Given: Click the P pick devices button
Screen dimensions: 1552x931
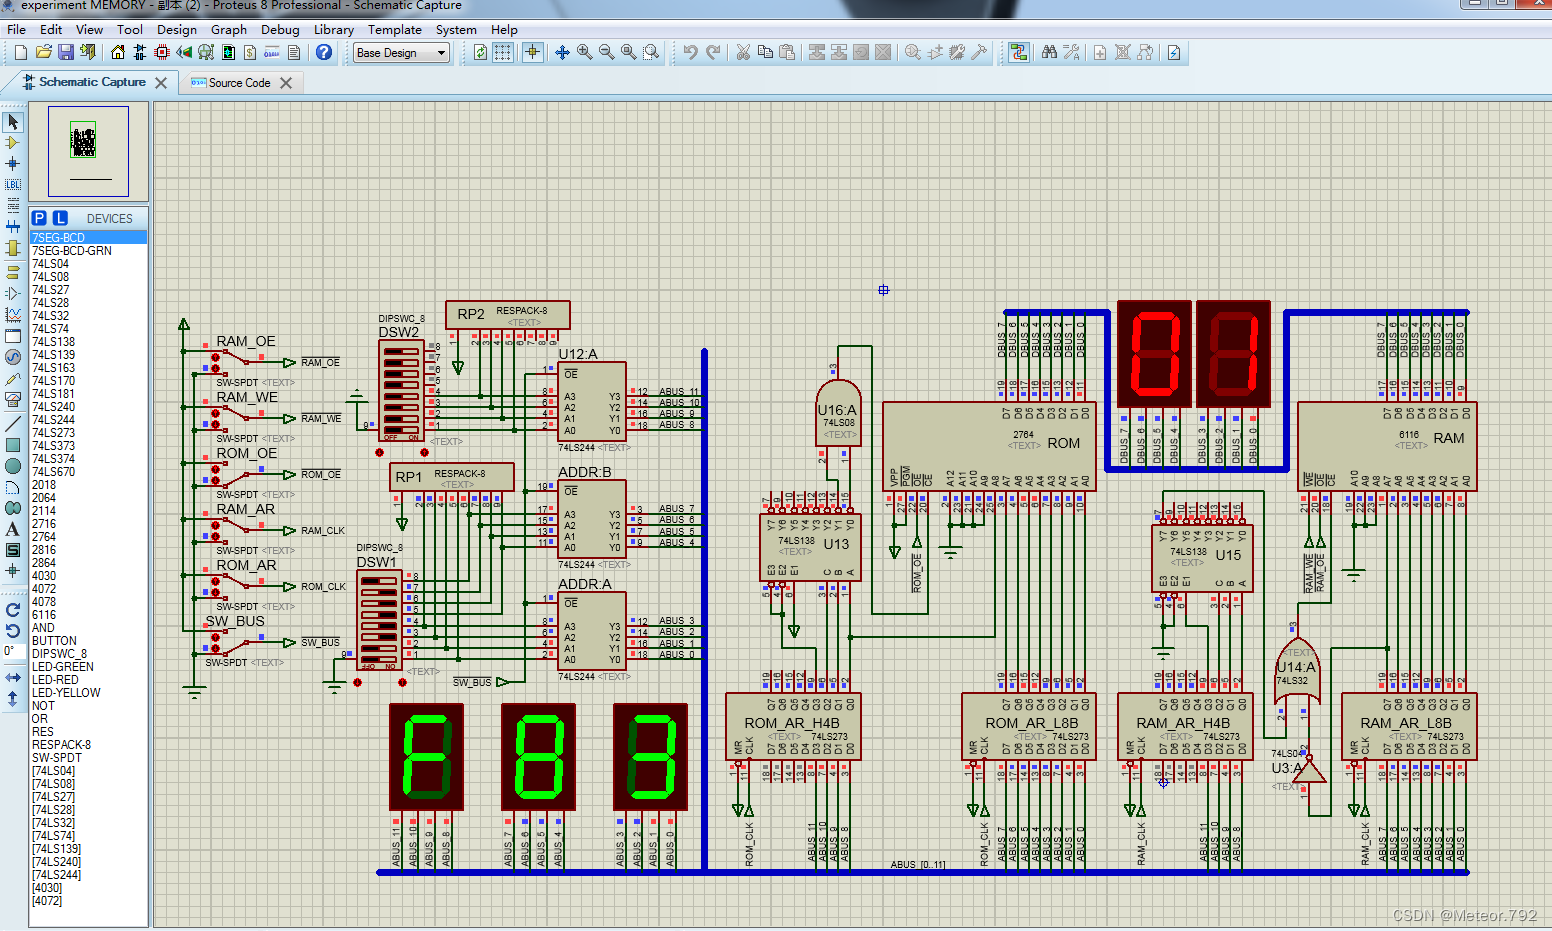Looking at the screenshot, I should tap(39, 218).
